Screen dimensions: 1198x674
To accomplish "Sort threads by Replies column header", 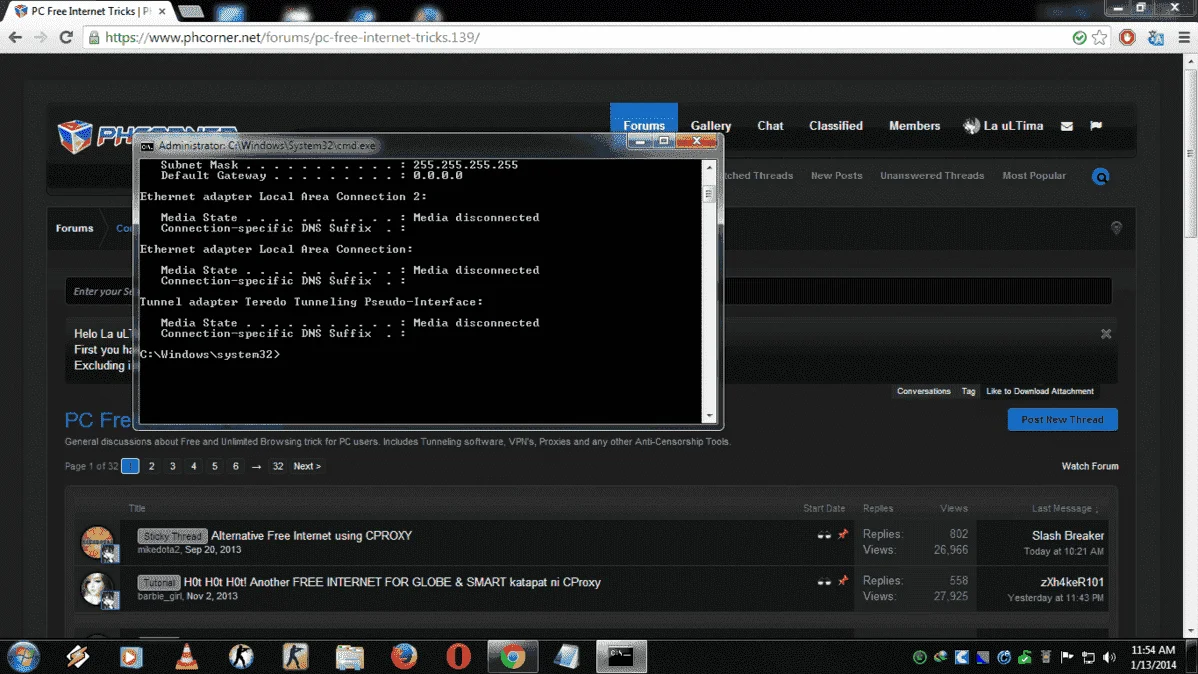I will tap(878, 508).
